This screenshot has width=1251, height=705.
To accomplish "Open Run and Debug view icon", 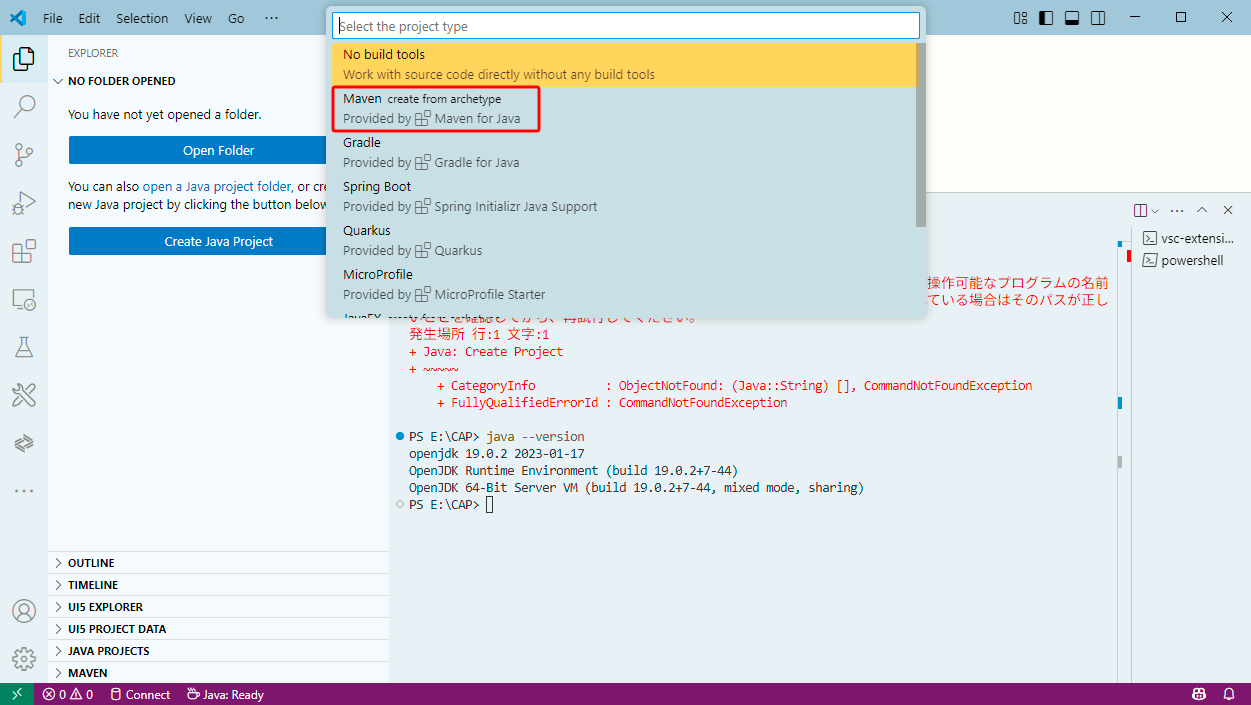I will (x=24, y=202).
